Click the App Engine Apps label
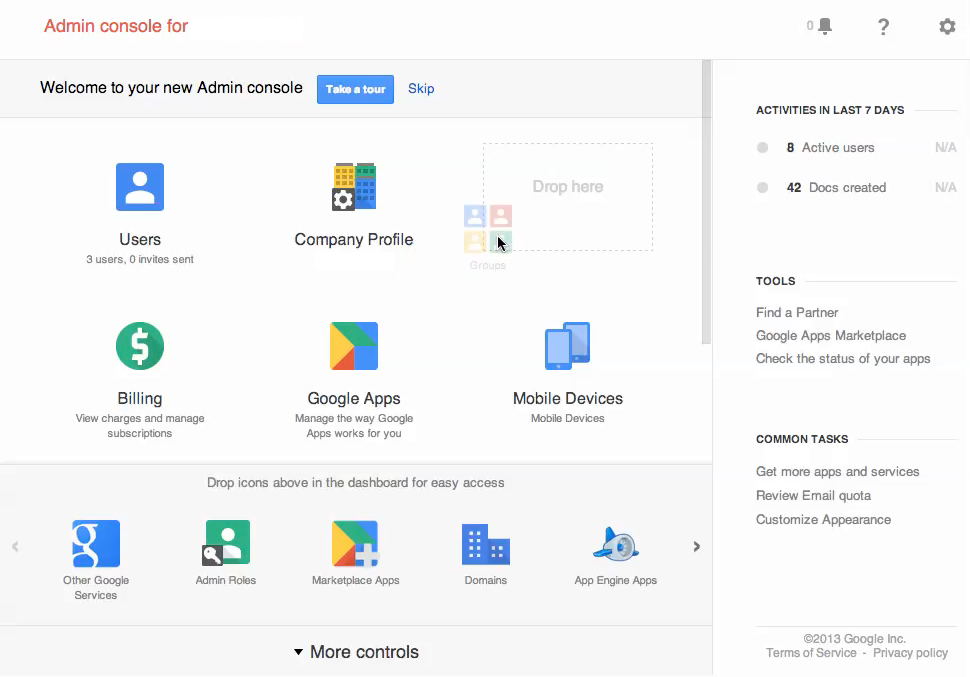The height and width of the screenshot is (677, 970). pyautogui.click(x=616, y=580)
